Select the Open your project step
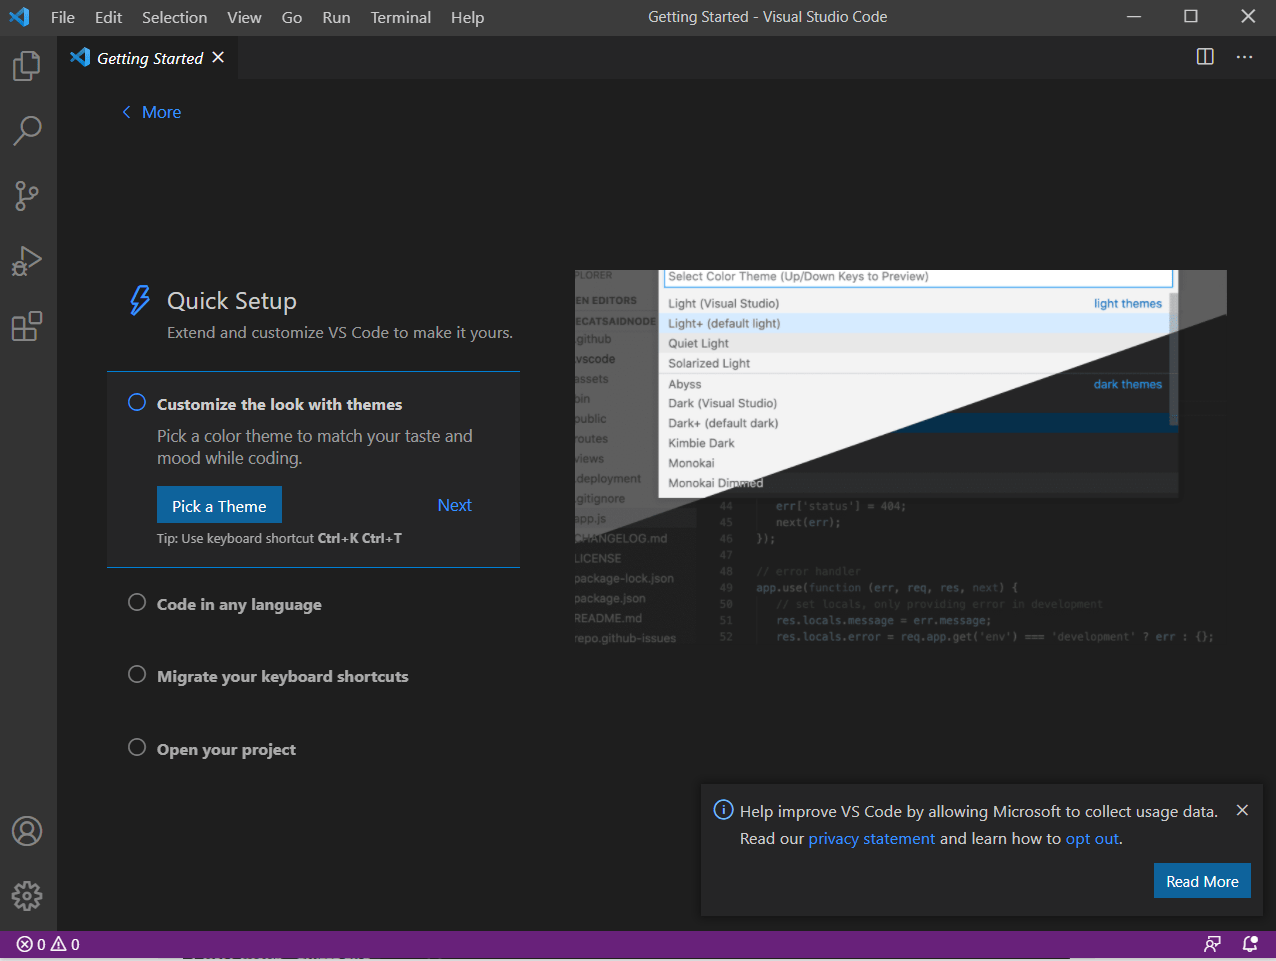 pos(226,749)
